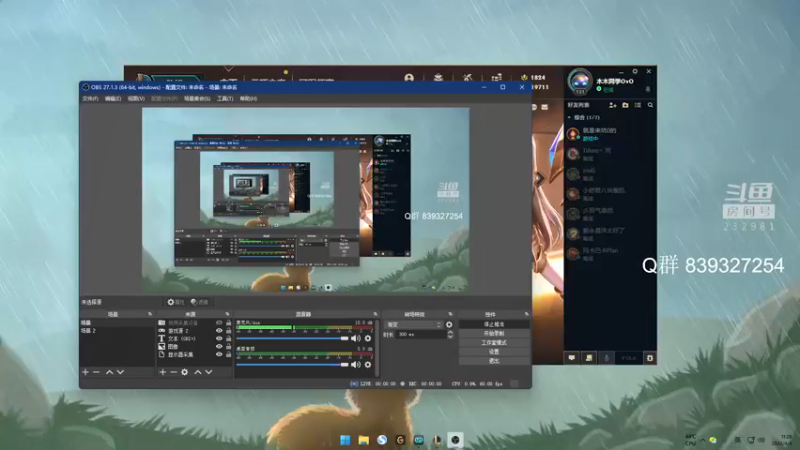Click the 工作室模式 button
Viewport: 800px width, 450px height.
[493, 342]
